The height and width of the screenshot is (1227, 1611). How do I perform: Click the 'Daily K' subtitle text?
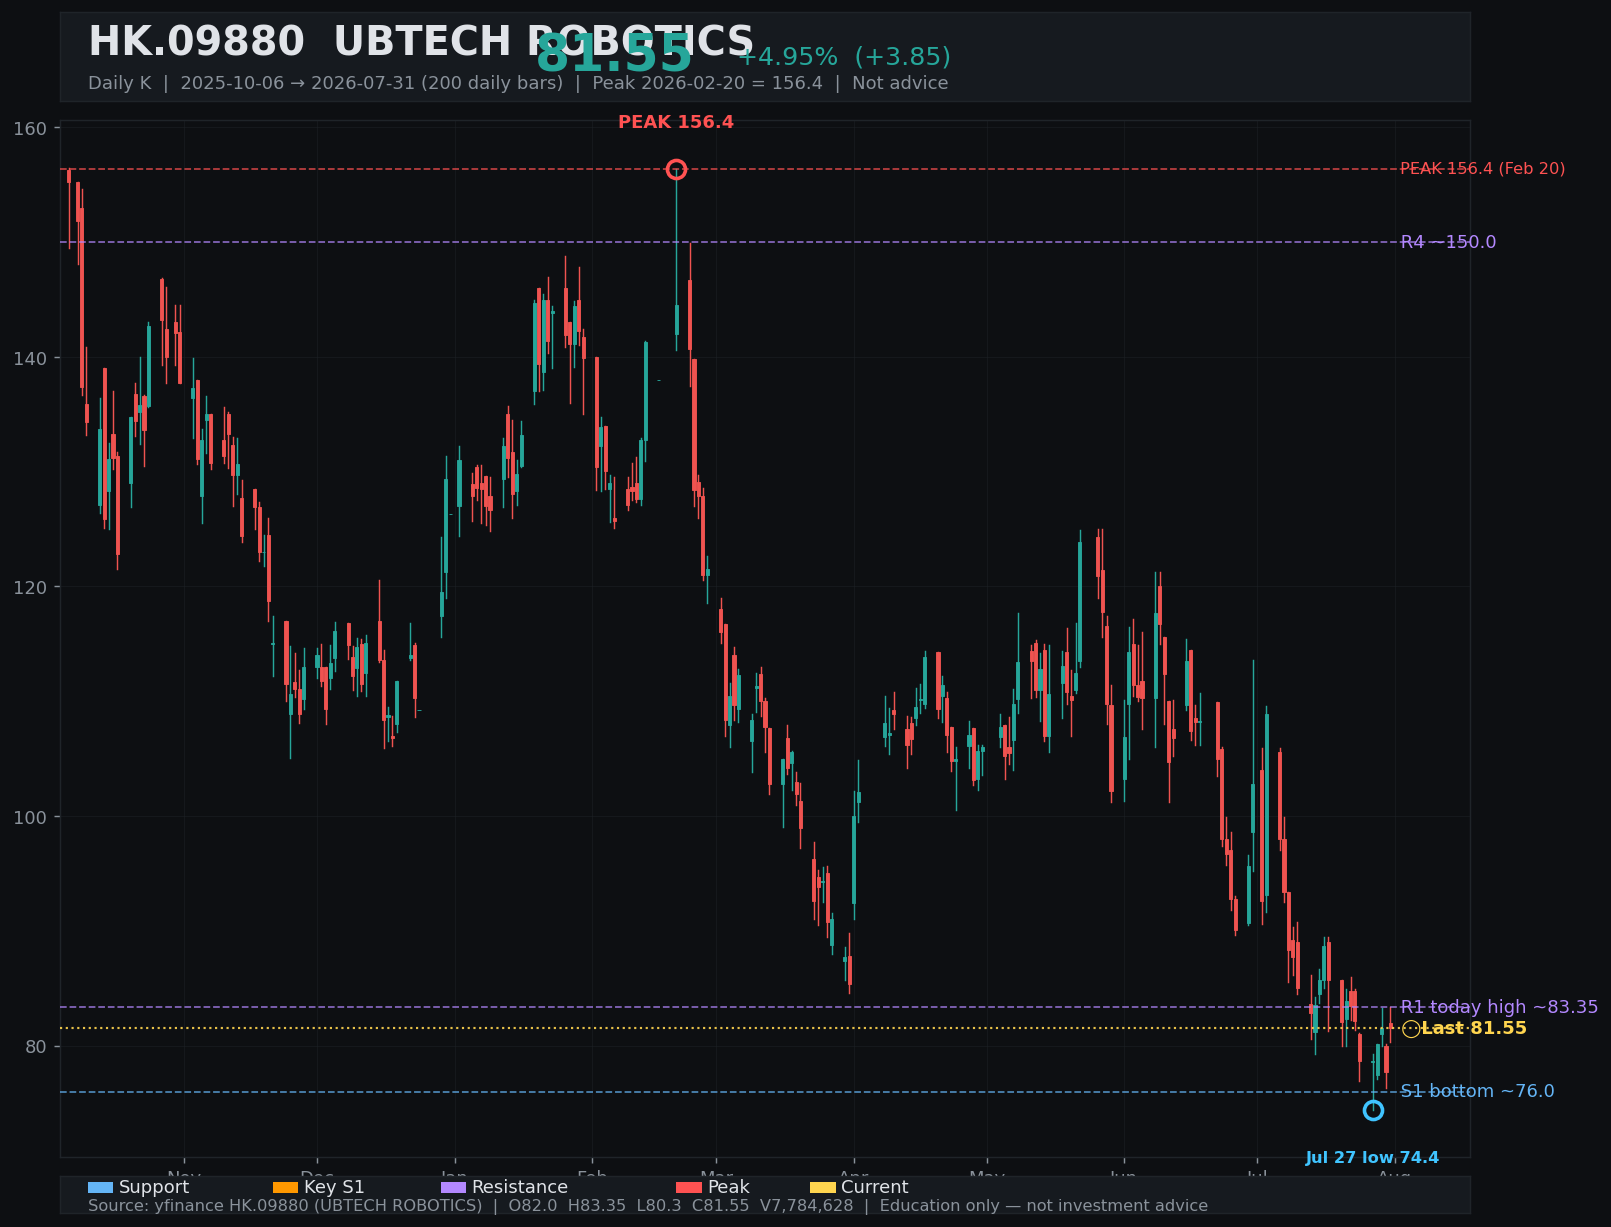(119, 83)
